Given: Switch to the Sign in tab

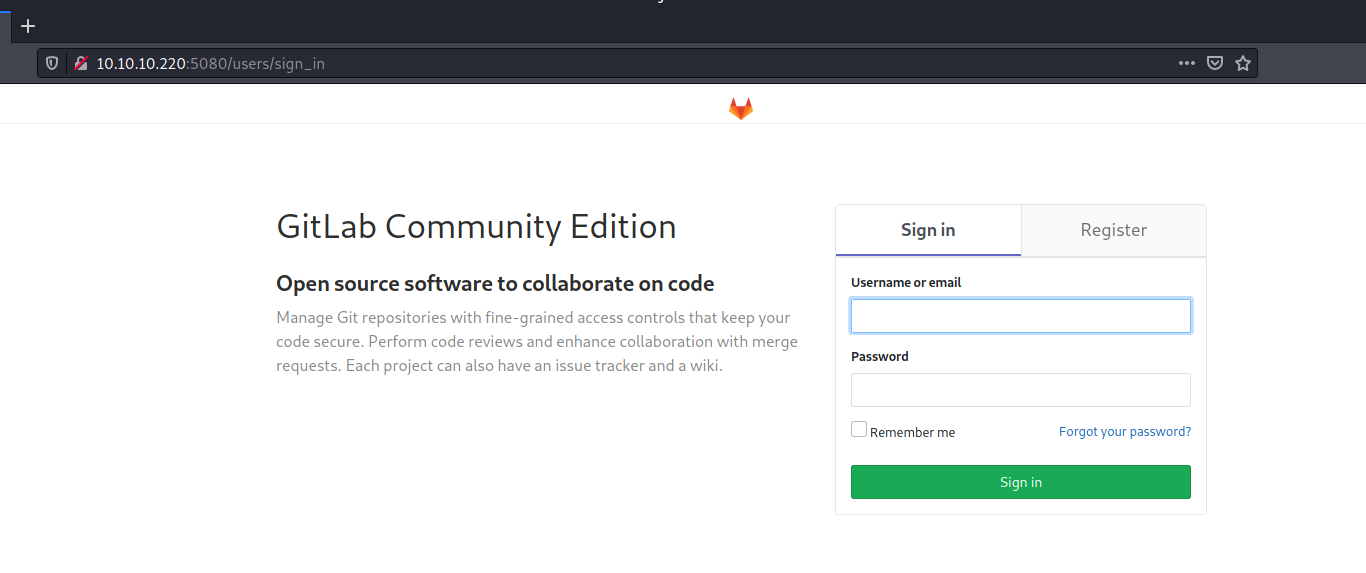Looking at the screenshot, I should pyautogui.click(x=928, y=230).
